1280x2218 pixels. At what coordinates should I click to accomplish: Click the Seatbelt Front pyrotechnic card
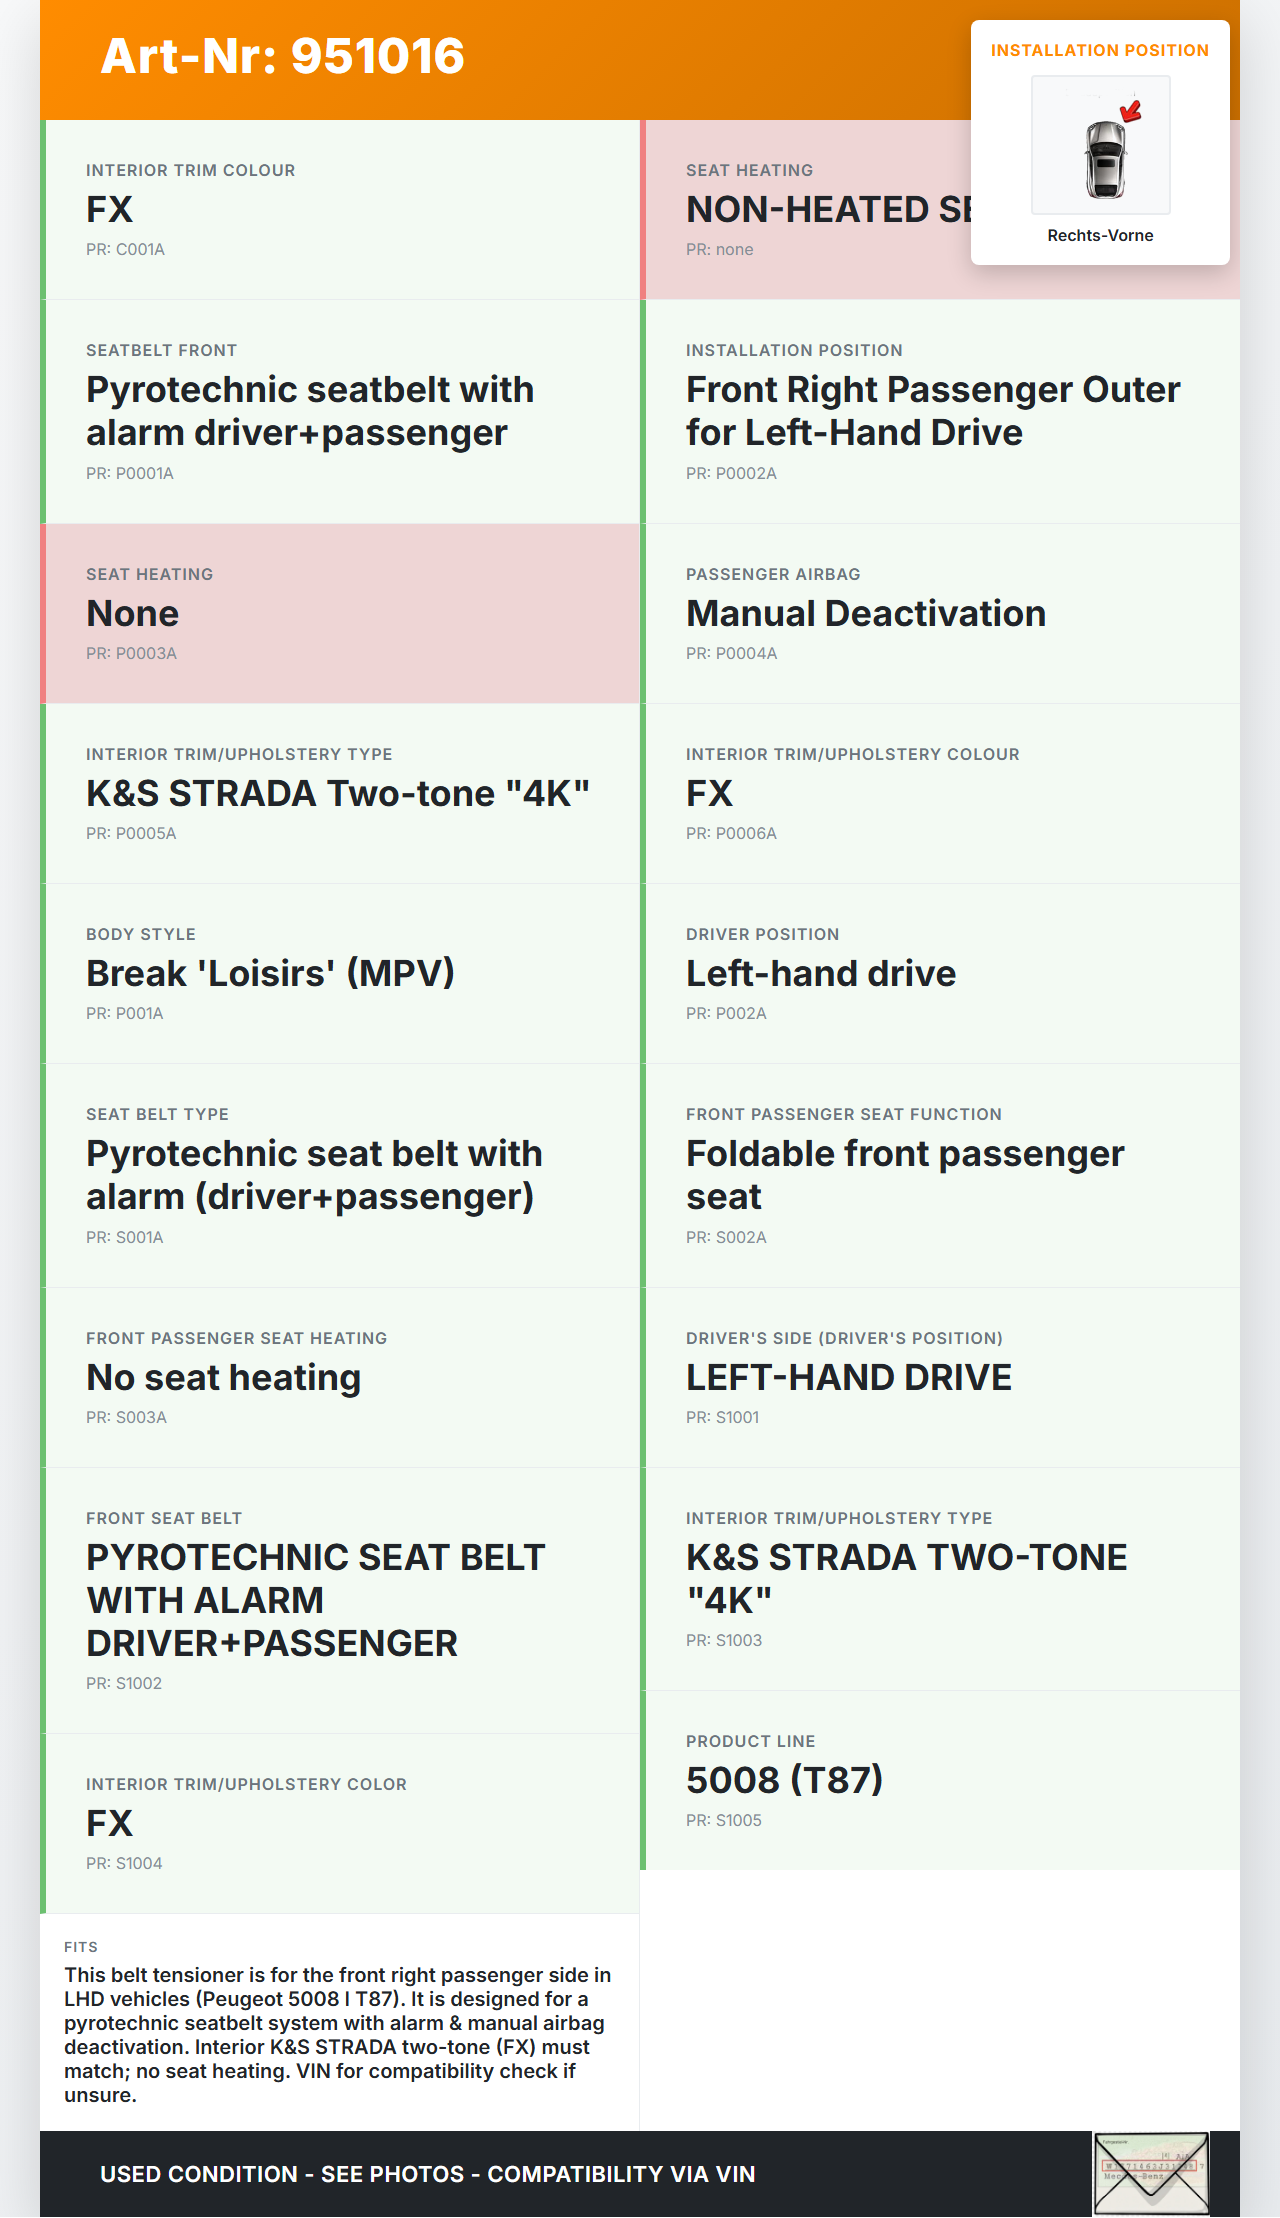click(x=340, y=411)
